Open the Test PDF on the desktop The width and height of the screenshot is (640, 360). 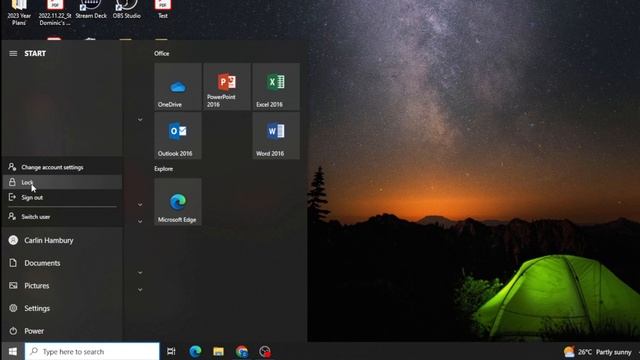162,10
